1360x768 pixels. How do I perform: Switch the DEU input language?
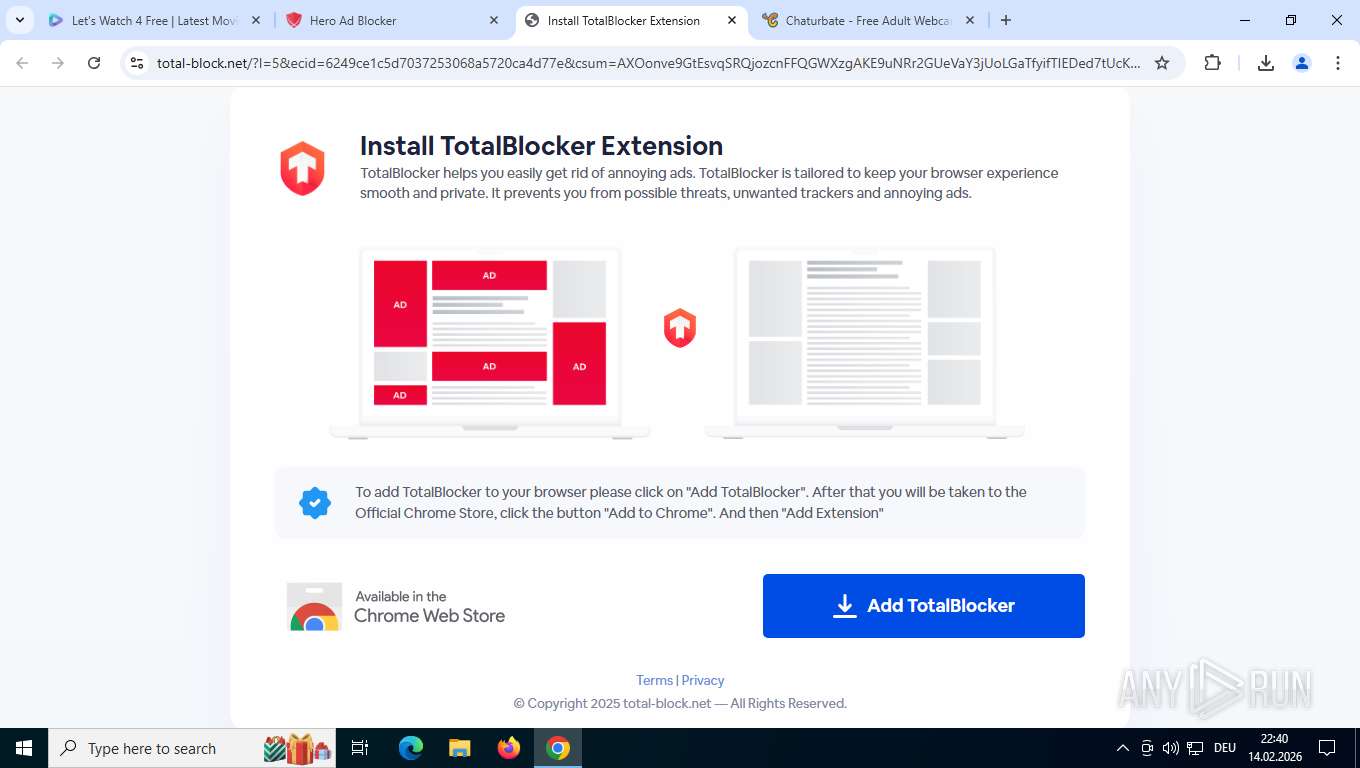coord(1225,748)
